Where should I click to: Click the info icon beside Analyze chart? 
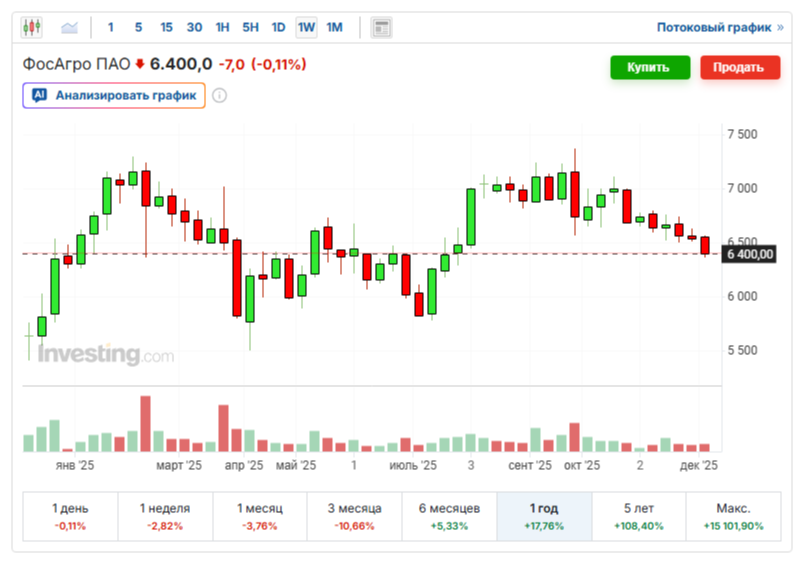point(219,96)
